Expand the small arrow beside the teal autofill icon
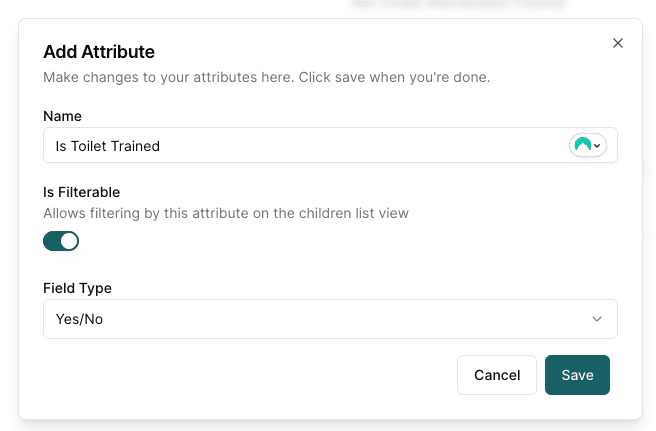This screenshot has height=431, width=656. [x=597, y=146]
